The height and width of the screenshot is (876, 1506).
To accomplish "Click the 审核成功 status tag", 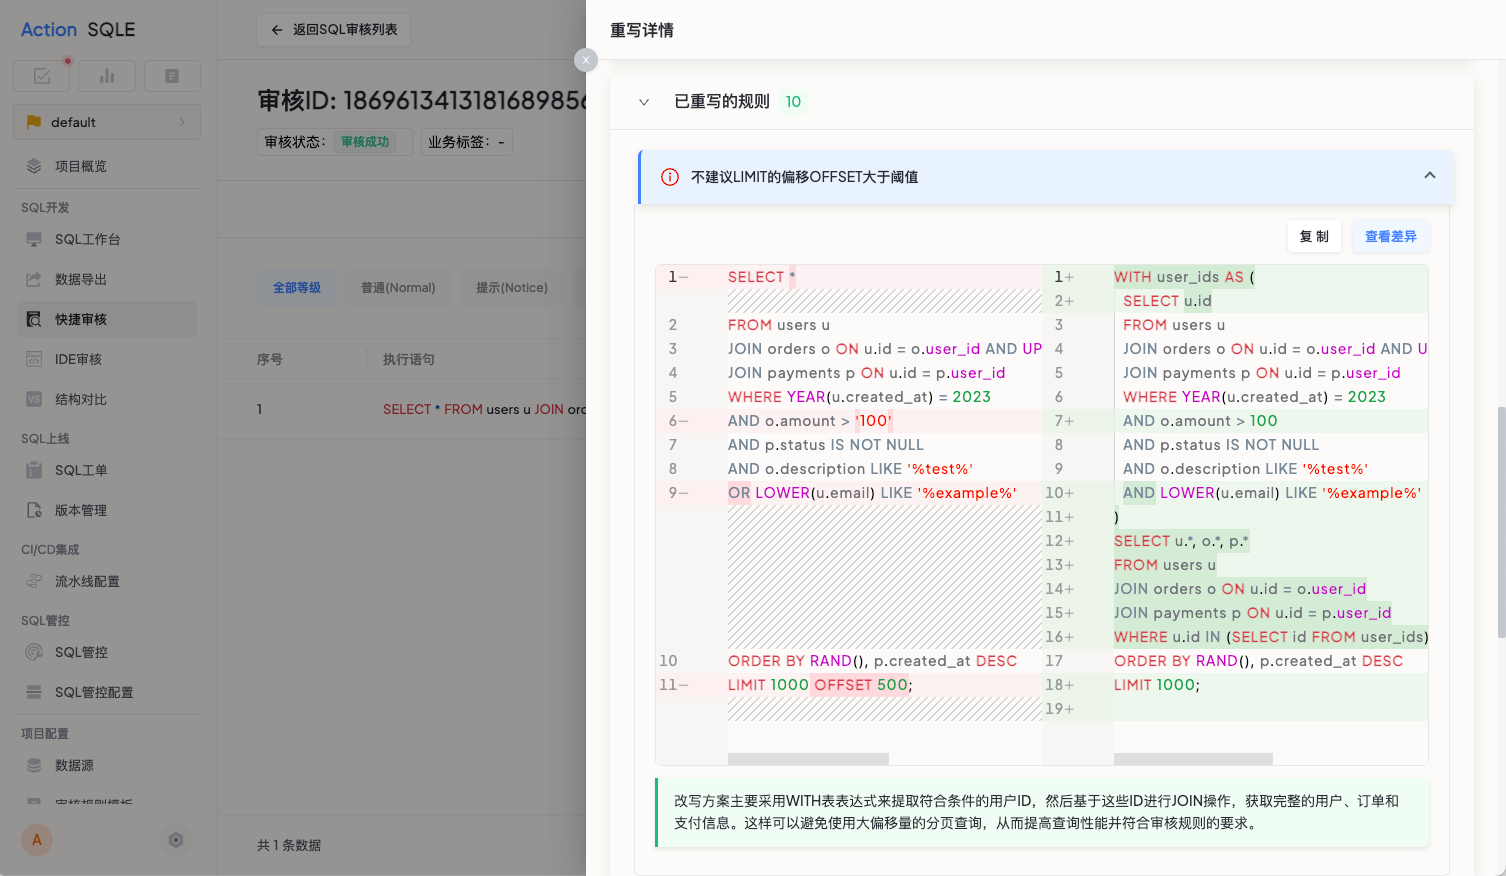I will [365, 142].
